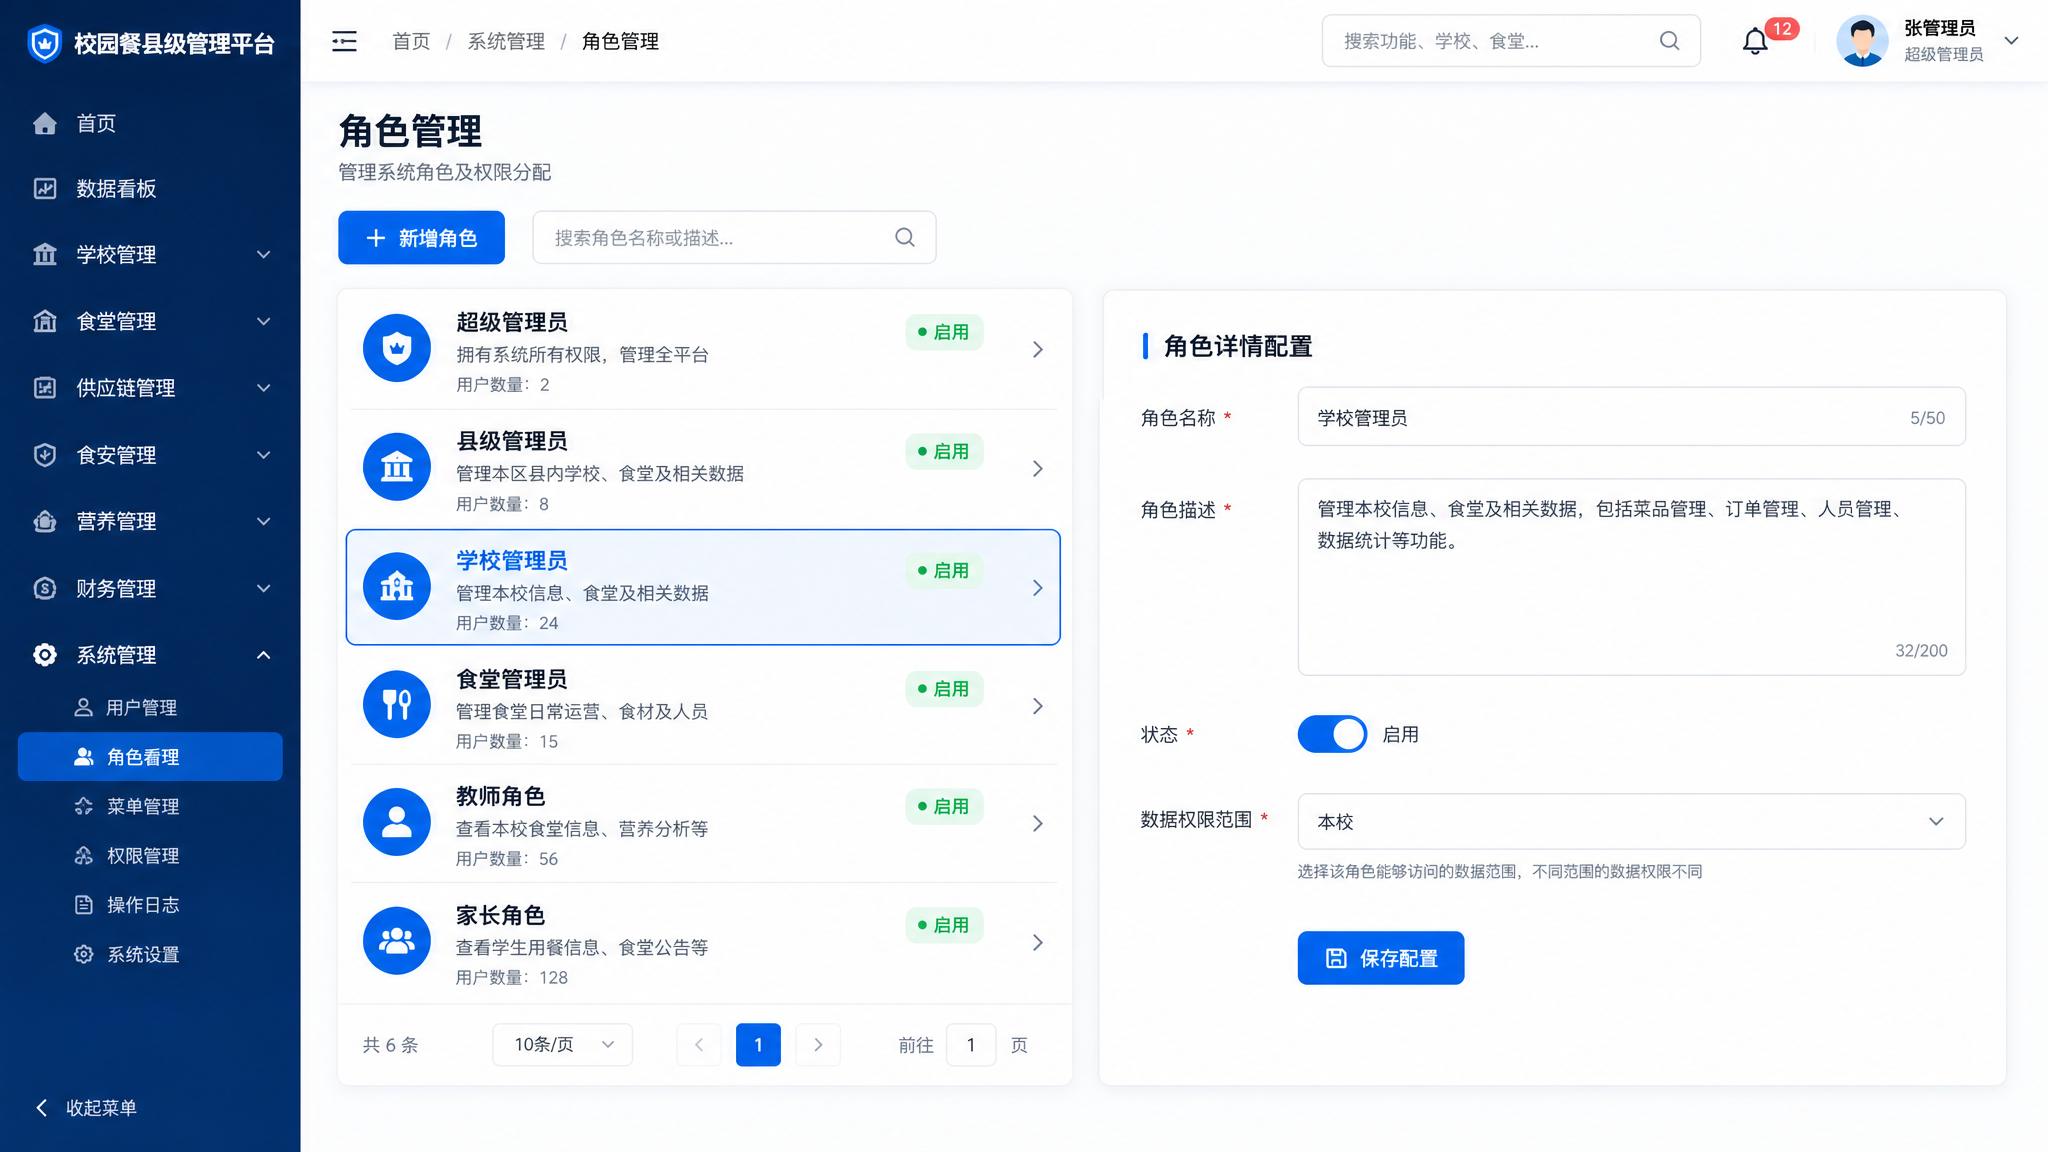Click the 菜单管理 icon

(x=84, y=806)
